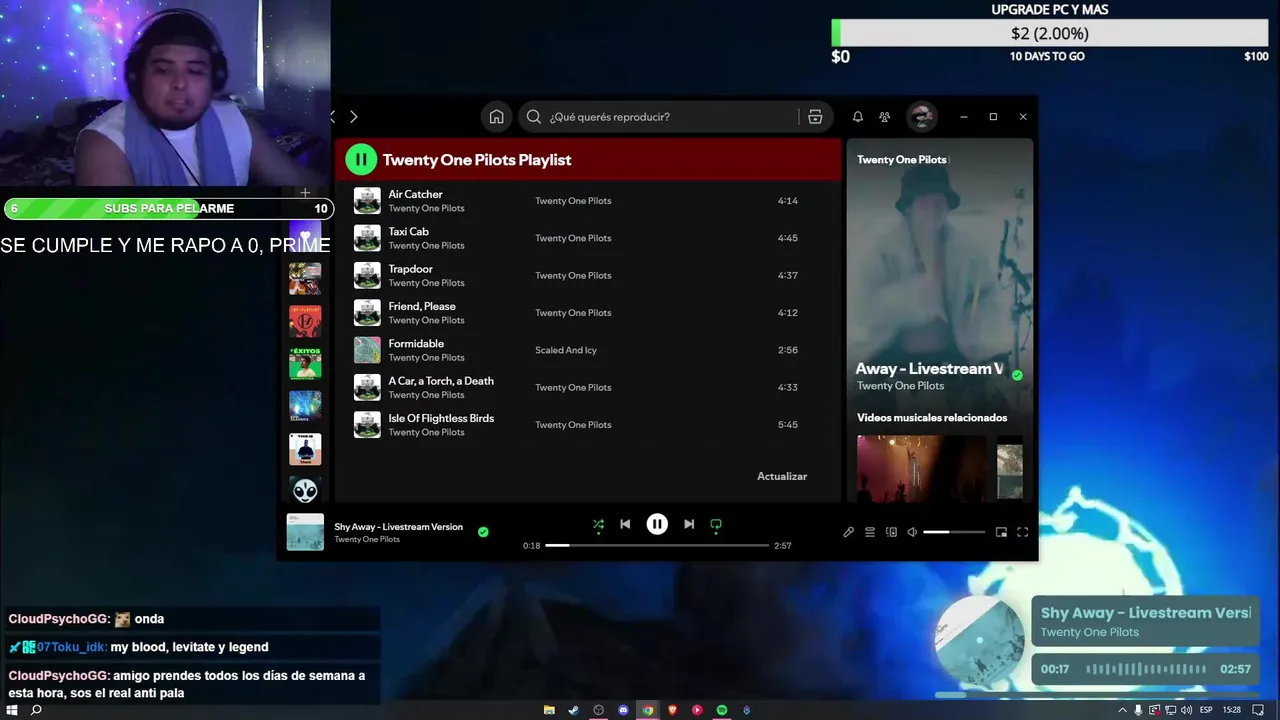The height and width of the screenshot is (720, 1280).
Task: Open Windows taskbar search
Action: (36, 710)
